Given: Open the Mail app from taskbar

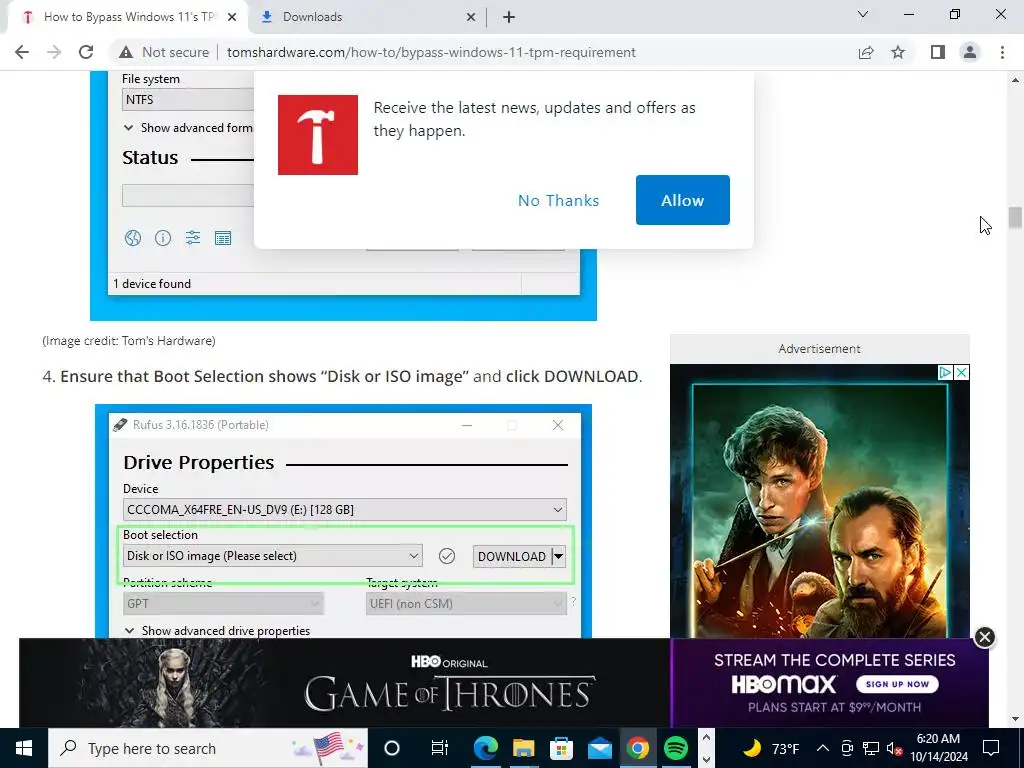Looking at the screenshot, I should tap(600, 748).
